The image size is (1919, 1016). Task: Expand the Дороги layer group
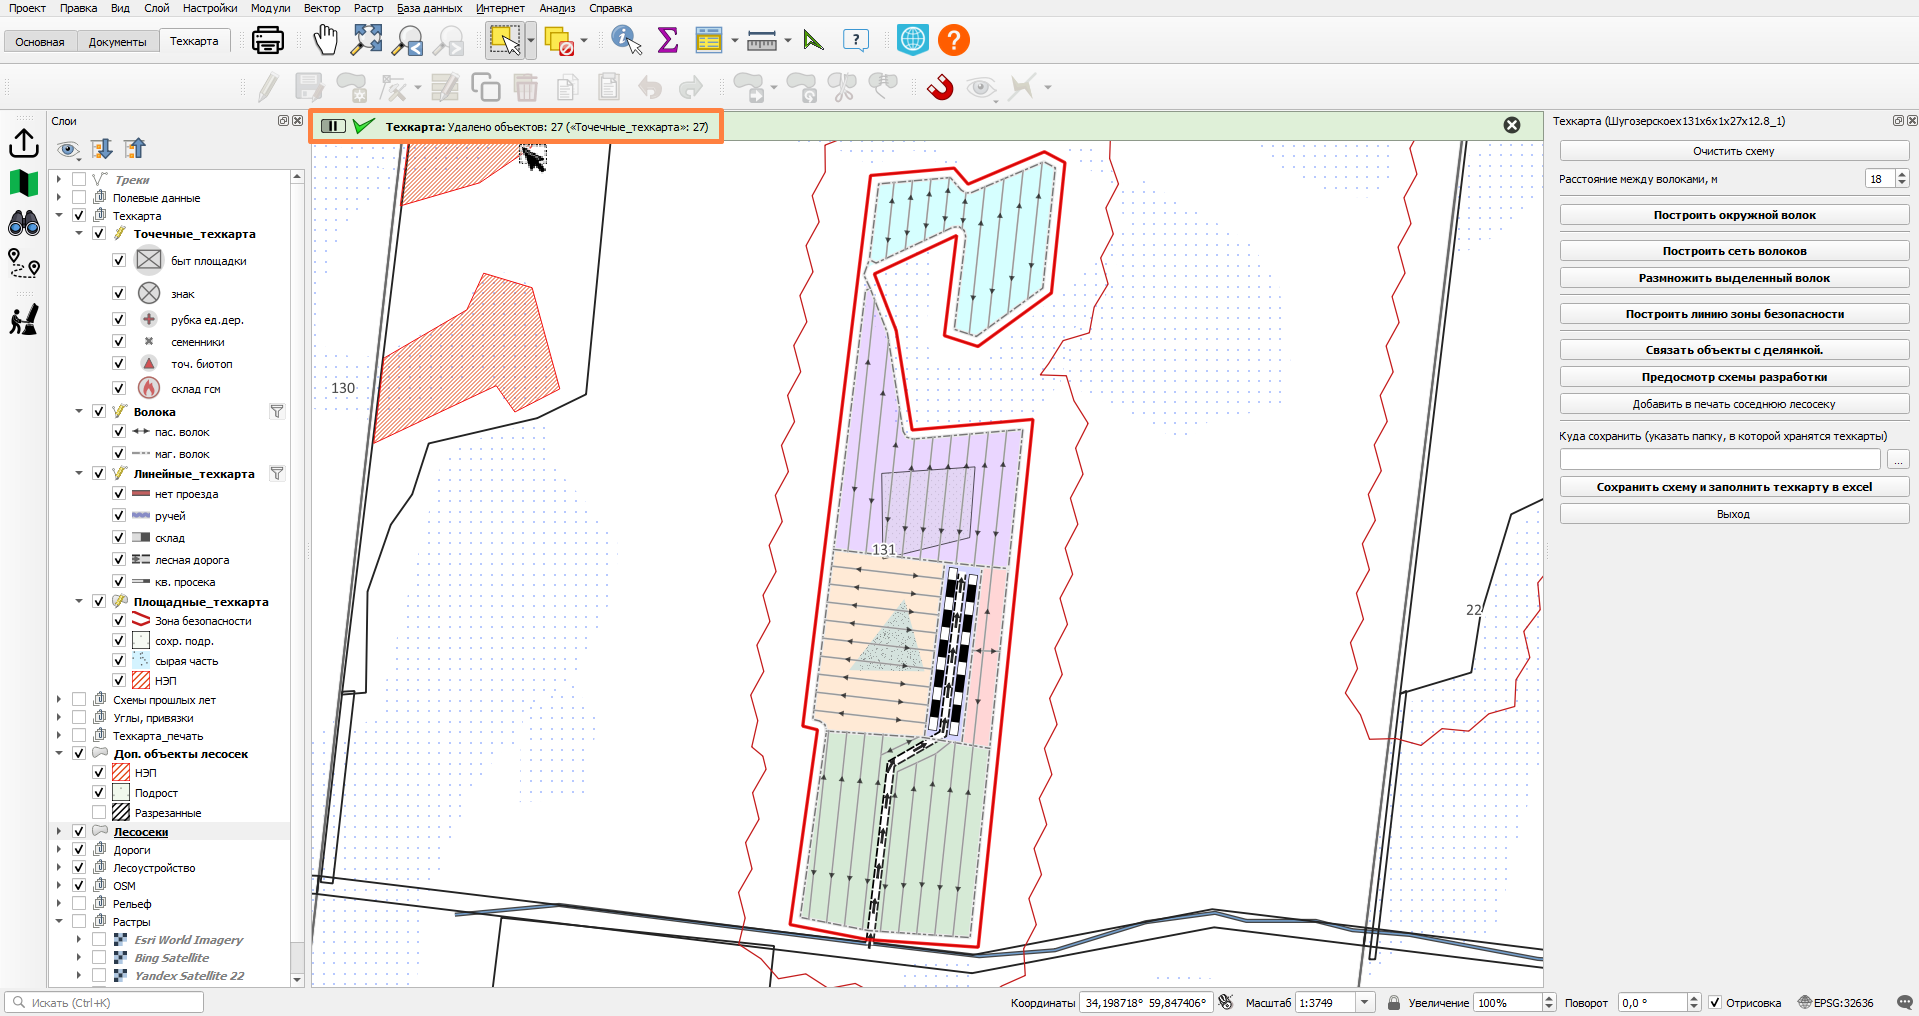pyautogui.click(x=59, y=850)
